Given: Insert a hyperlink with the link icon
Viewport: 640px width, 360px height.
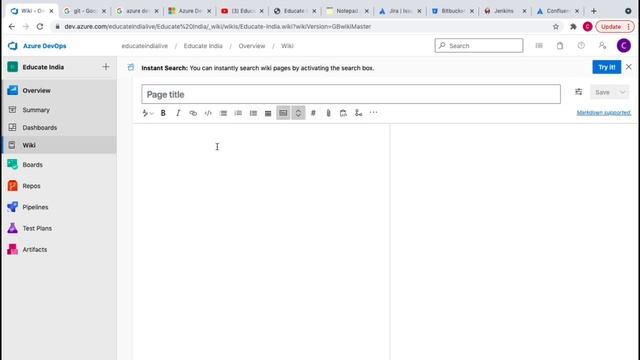Looking at the screenshot, I should (x=193, y=113).
